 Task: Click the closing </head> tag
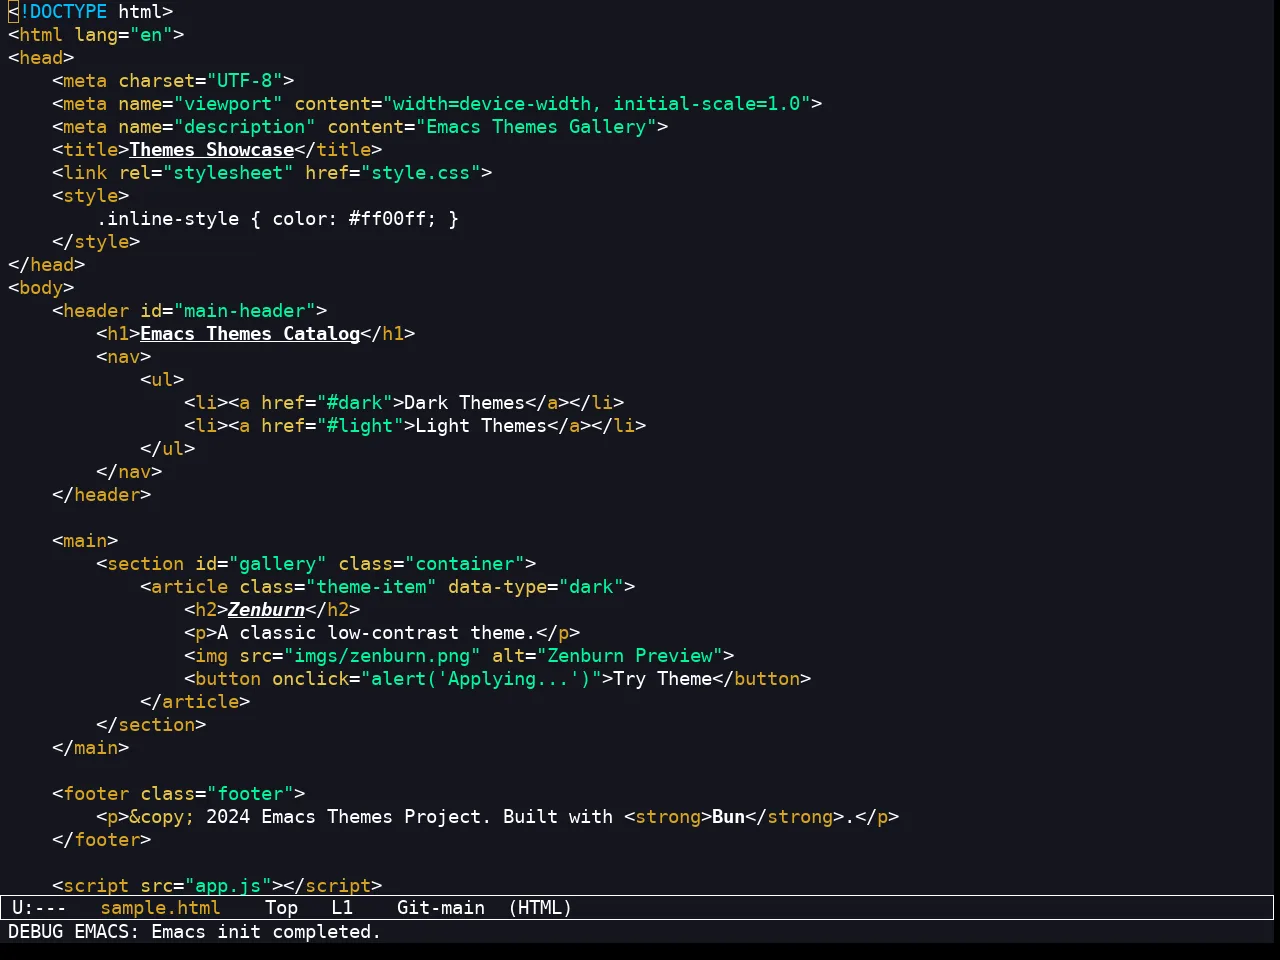pyautogui.click(x=46, y=265)
